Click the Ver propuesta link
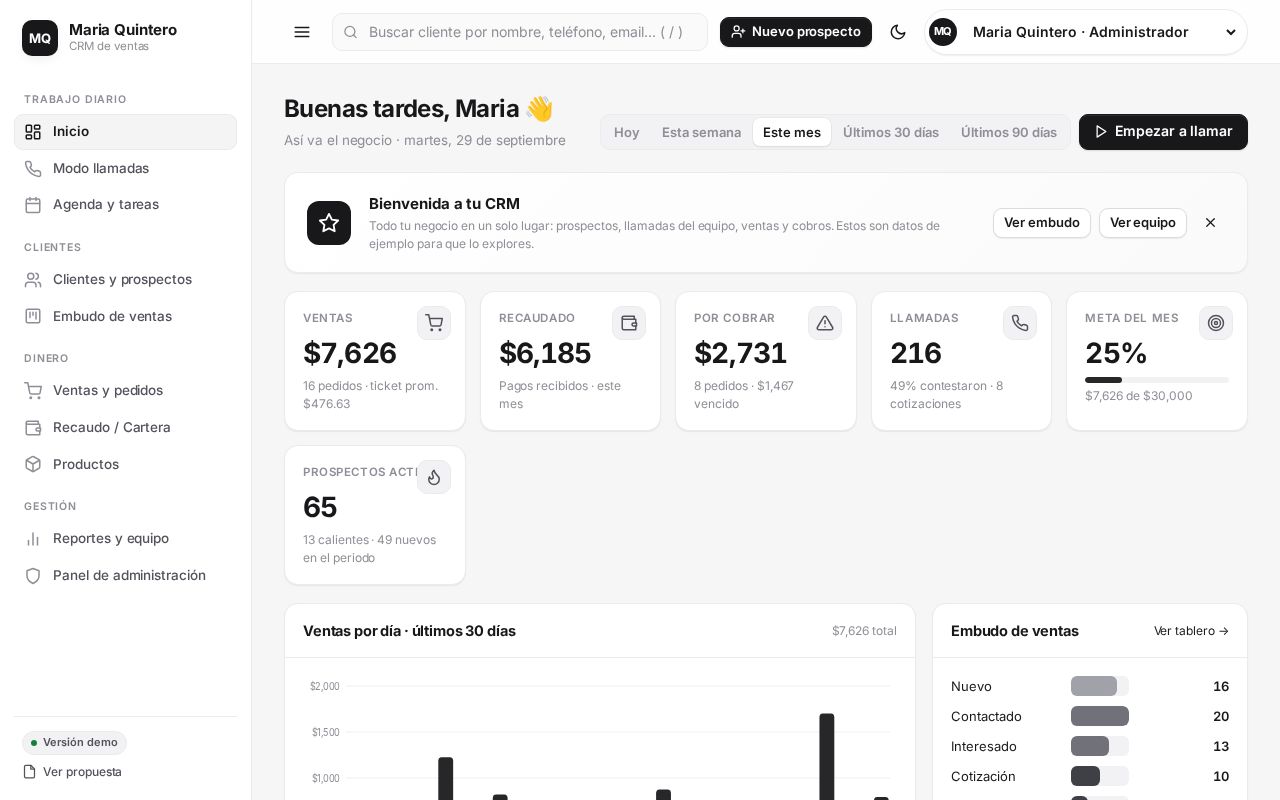 click(72, 772)
